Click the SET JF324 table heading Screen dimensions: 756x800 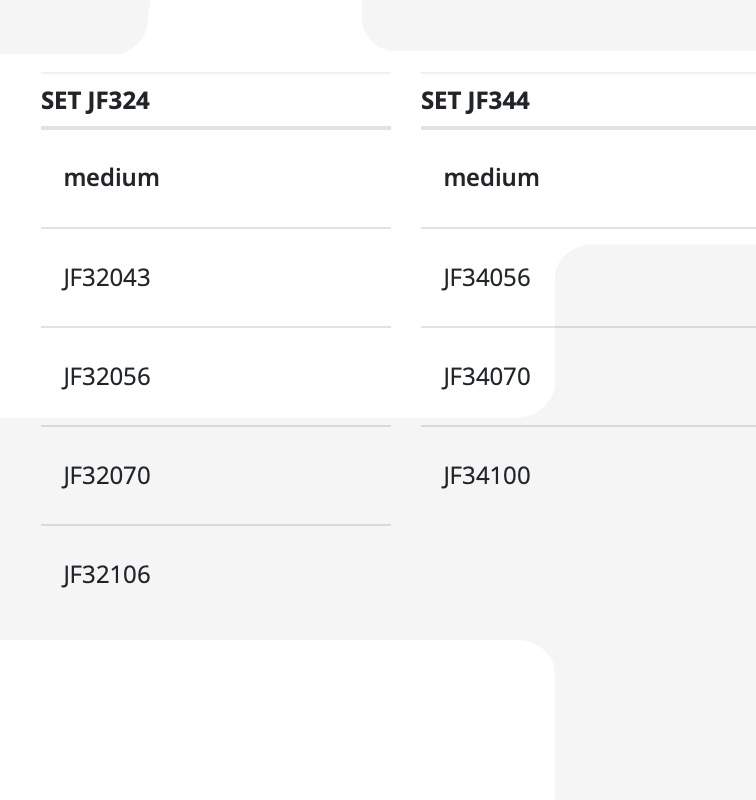95,101
